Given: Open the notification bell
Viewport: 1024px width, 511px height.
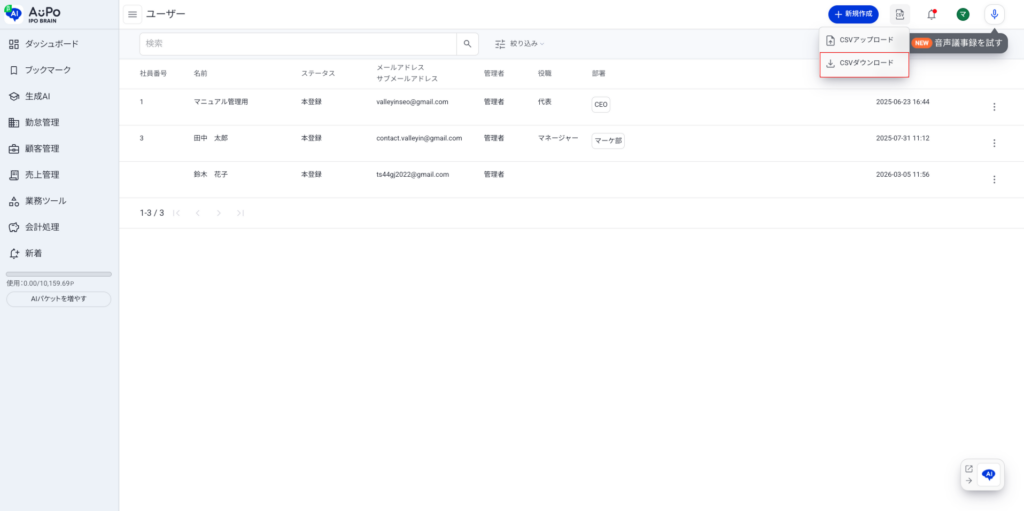Looking at the screenshot, I should point(931,14).
